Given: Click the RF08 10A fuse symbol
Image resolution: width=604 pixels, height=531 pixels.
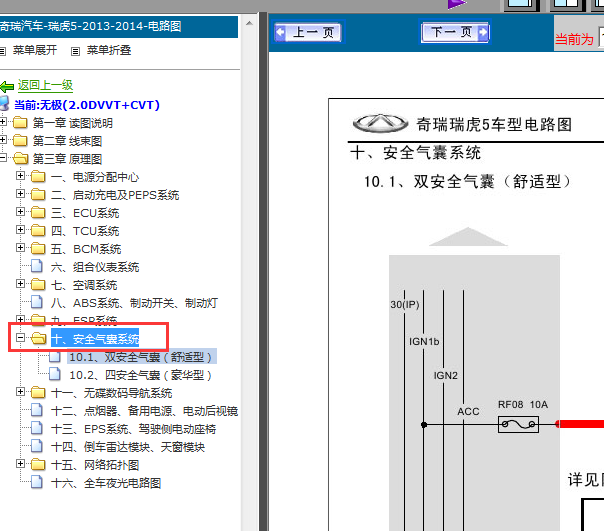Looking at the screenshot, I should (x=518, y=424).
